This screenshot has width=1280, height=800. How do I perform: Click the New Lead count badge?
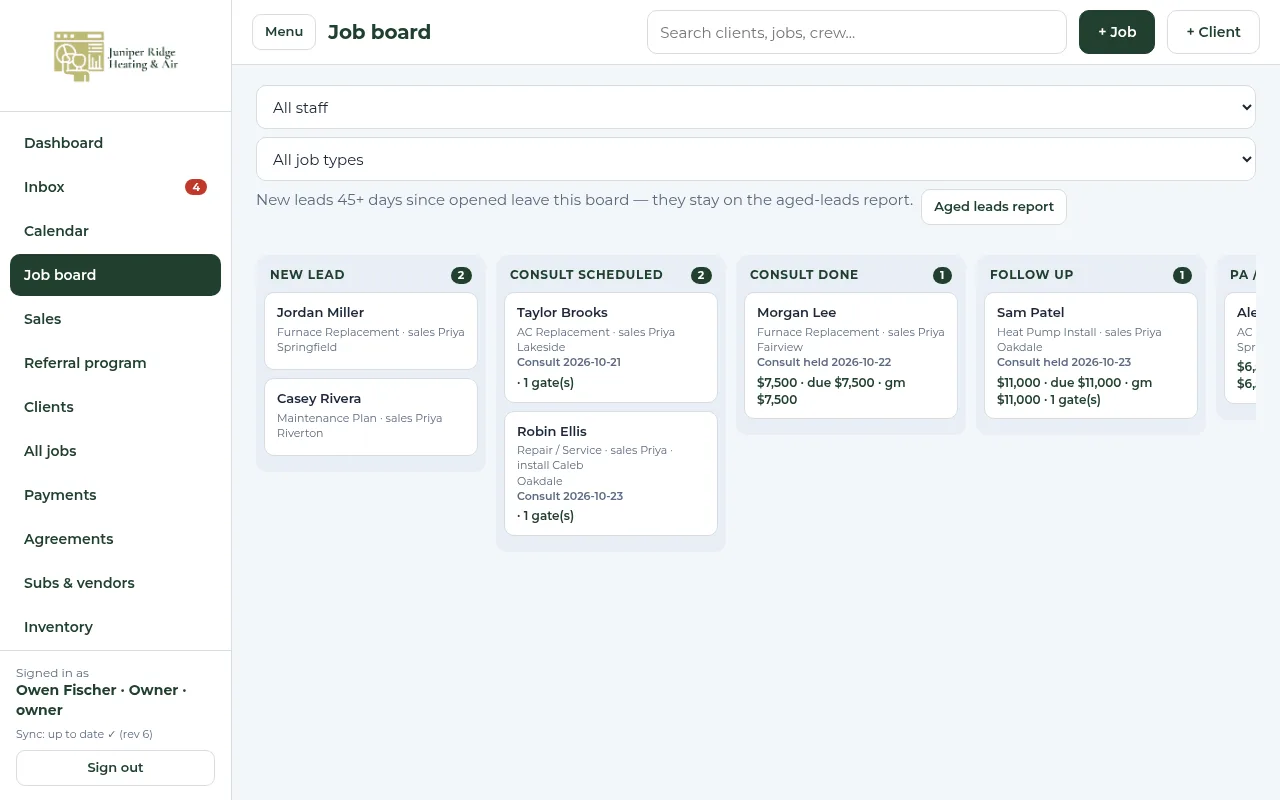461,275
